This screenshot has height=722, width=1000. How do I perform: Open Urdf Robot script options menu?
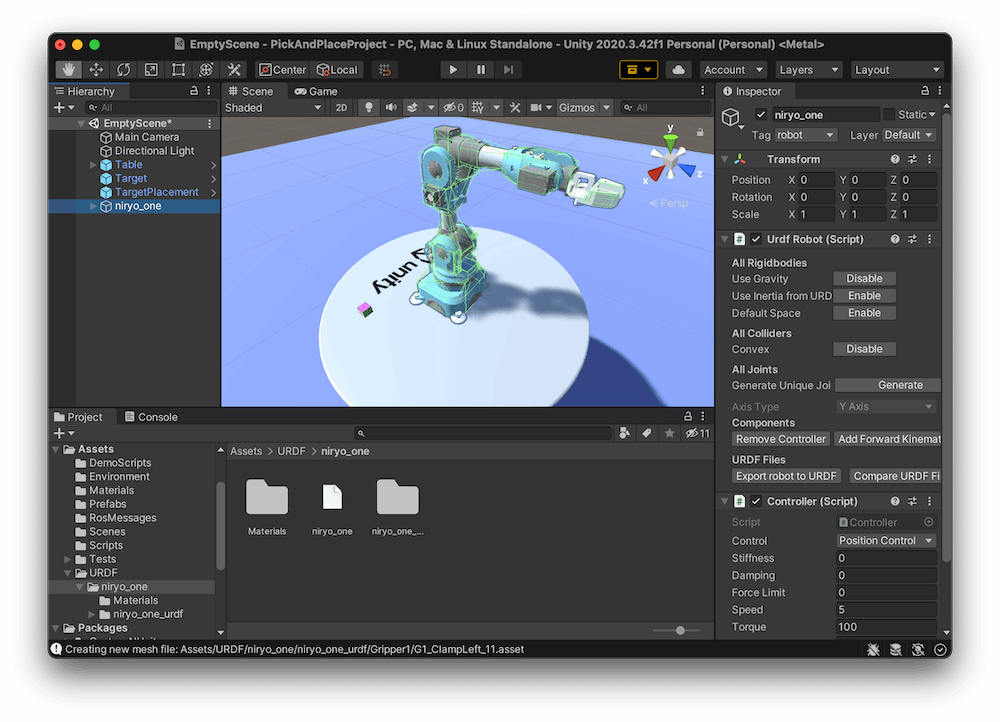[929, 239]
